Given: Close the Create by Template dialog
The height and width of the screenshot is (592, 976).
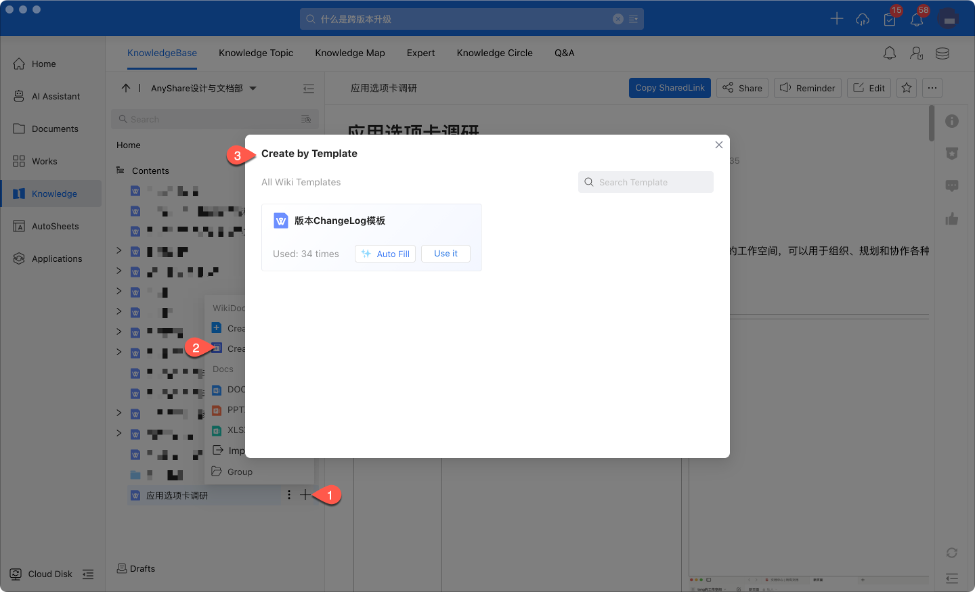Looking at the screenshot, I should coord(718,145).
